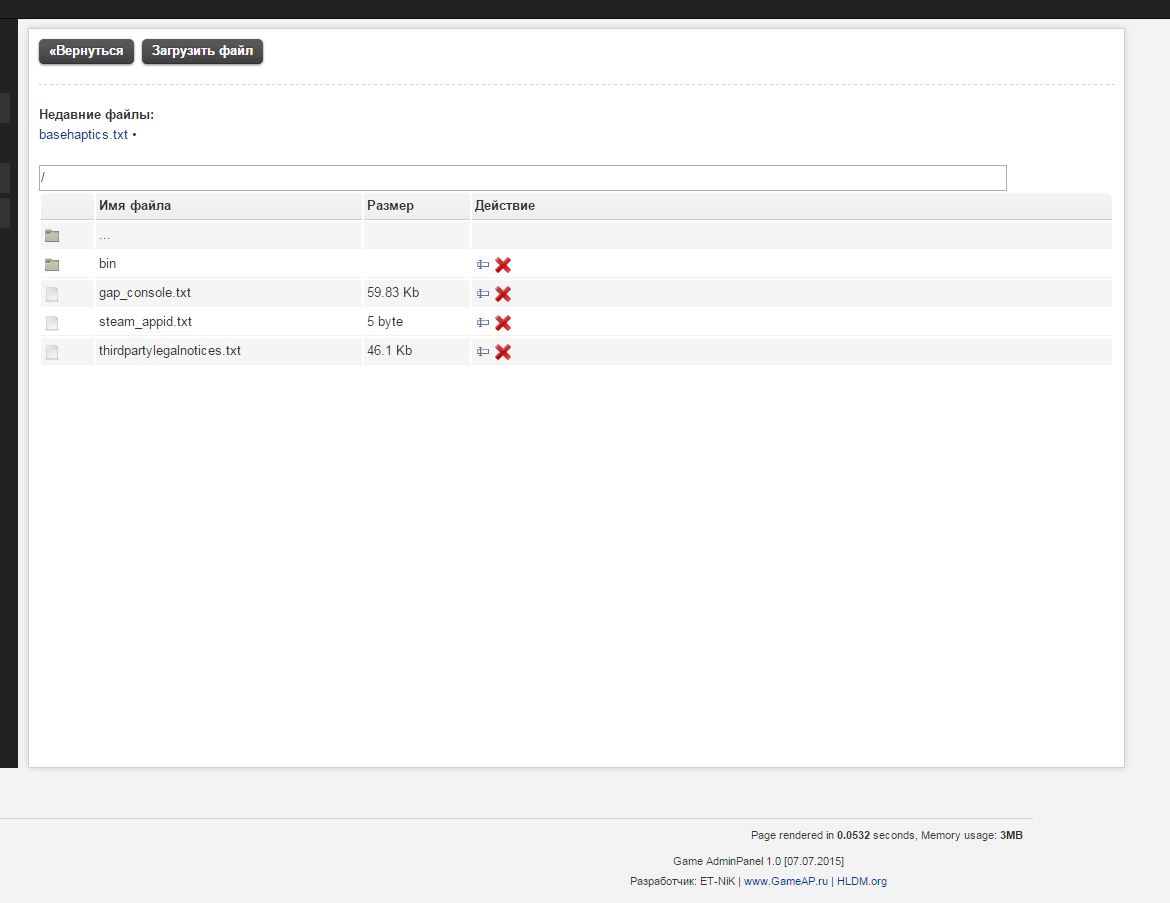This screenshot has width=1170, height=903.
Task: Go up via the '...' parent entry
Action: pos(104,236)
